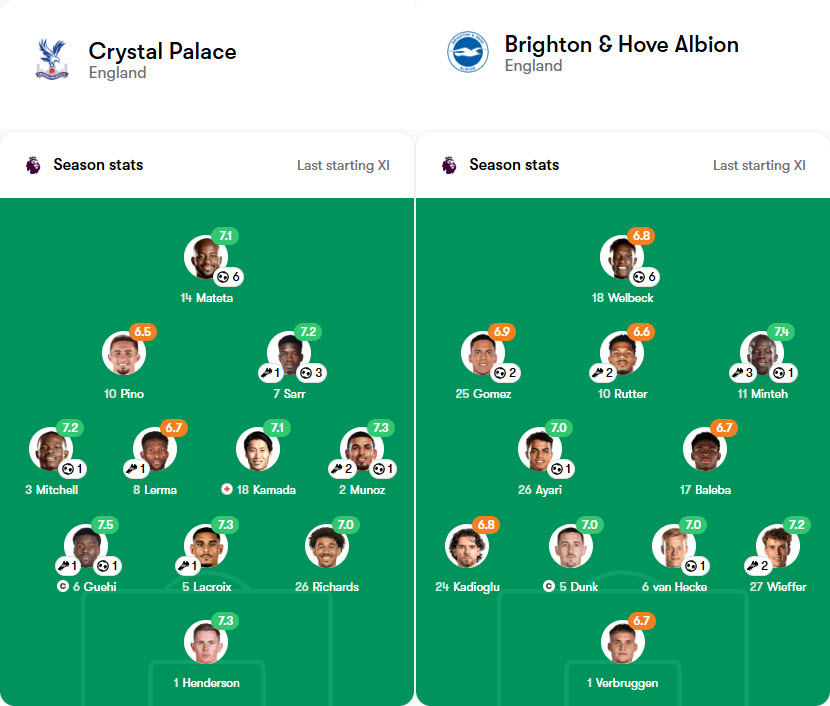
Task: Click the Crystal Palace club crest
Action: 51,57
